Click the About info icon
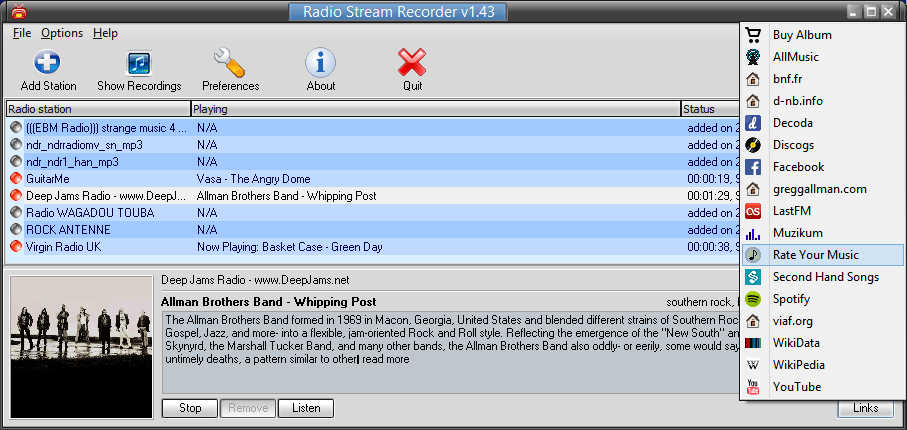The height and width of the screenshot is (430, 907). (x=320, y=64)
